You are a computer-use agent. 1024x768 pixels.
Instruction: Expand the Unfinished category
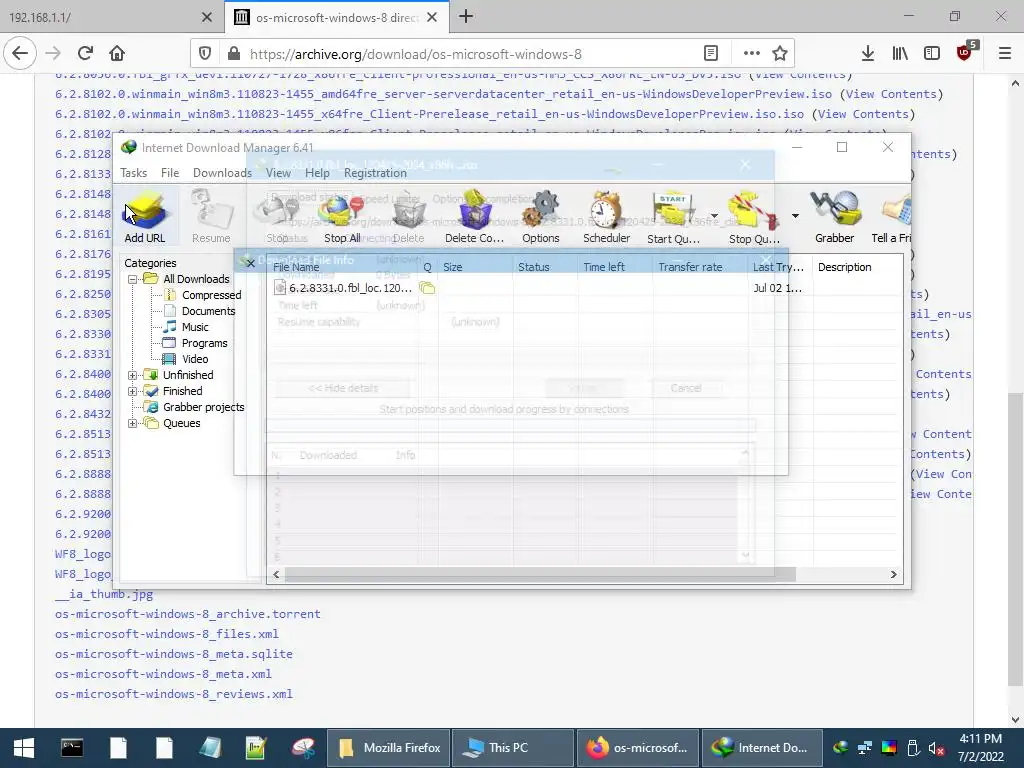click(133, 375)
